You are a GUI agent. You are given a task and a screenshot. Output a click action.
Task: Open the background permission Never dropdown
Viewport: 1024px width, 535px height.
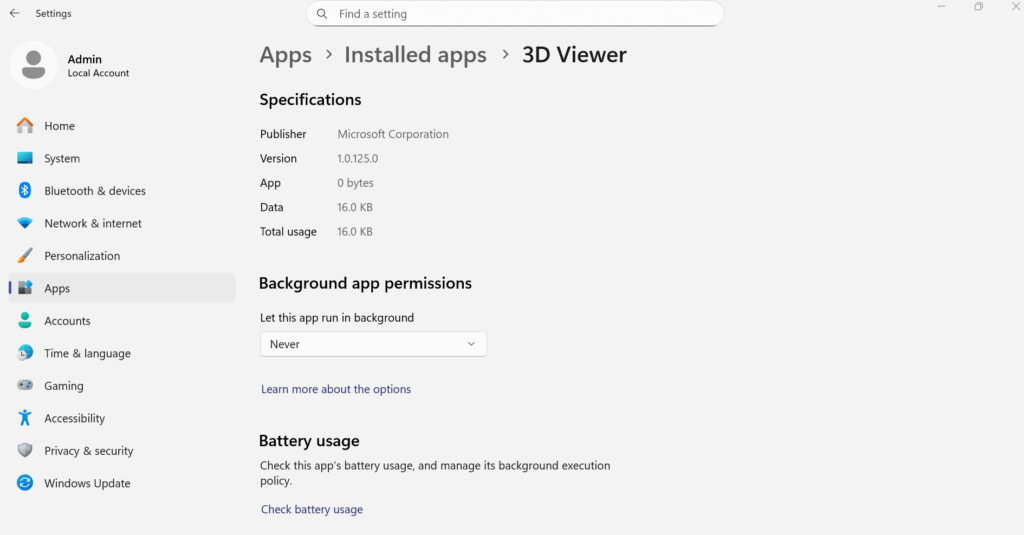click(374, 344)
